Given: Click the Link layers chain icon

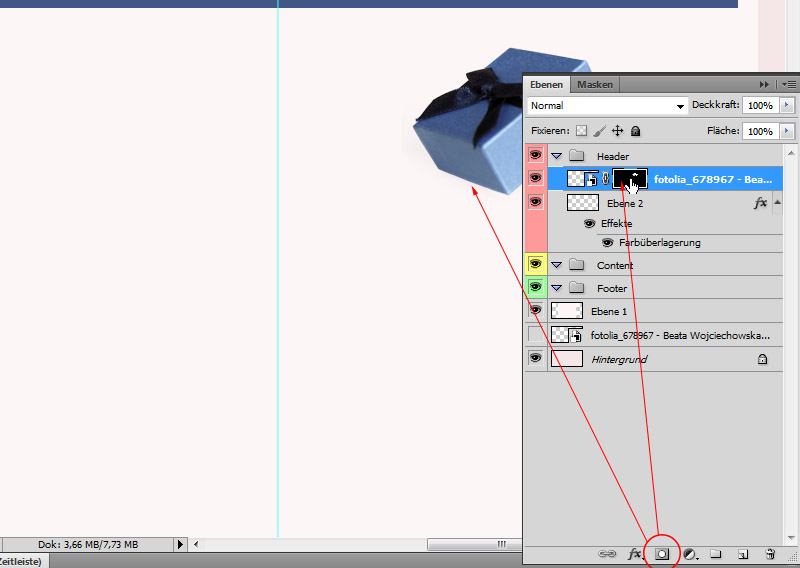Looking at the screenshot, I should pyautogui.click(x=607, y=553).
